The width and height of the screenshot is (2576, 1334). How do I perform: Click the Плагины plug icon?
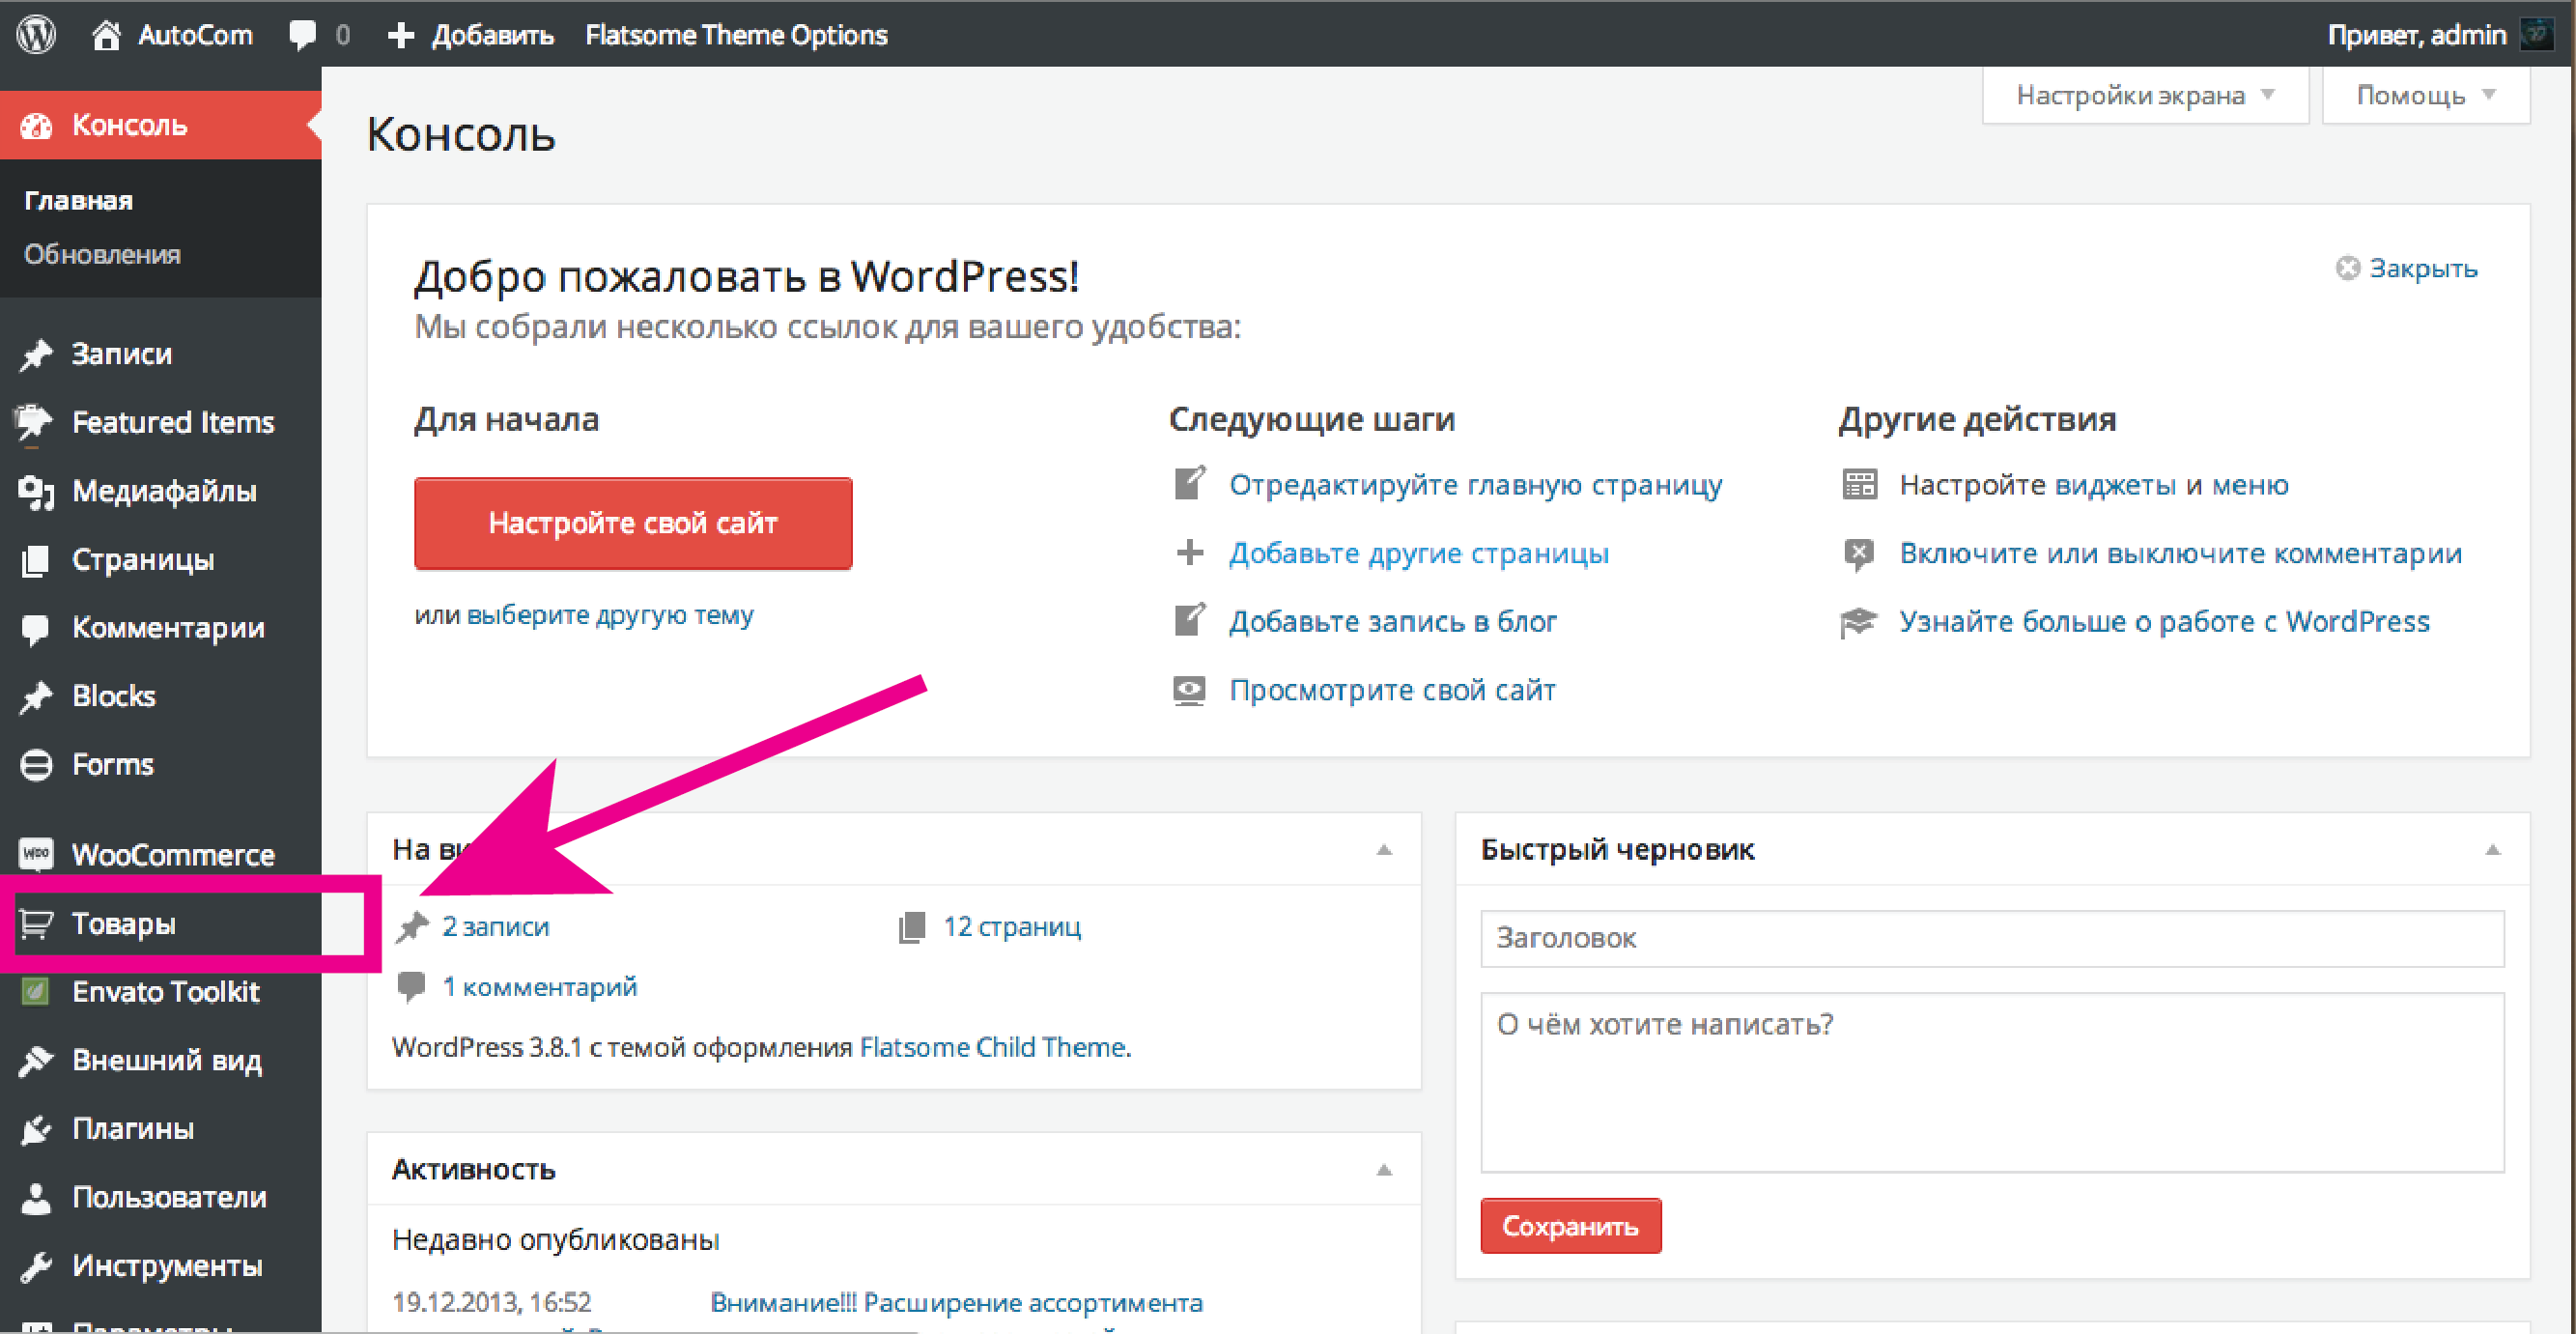(36, 1129)
